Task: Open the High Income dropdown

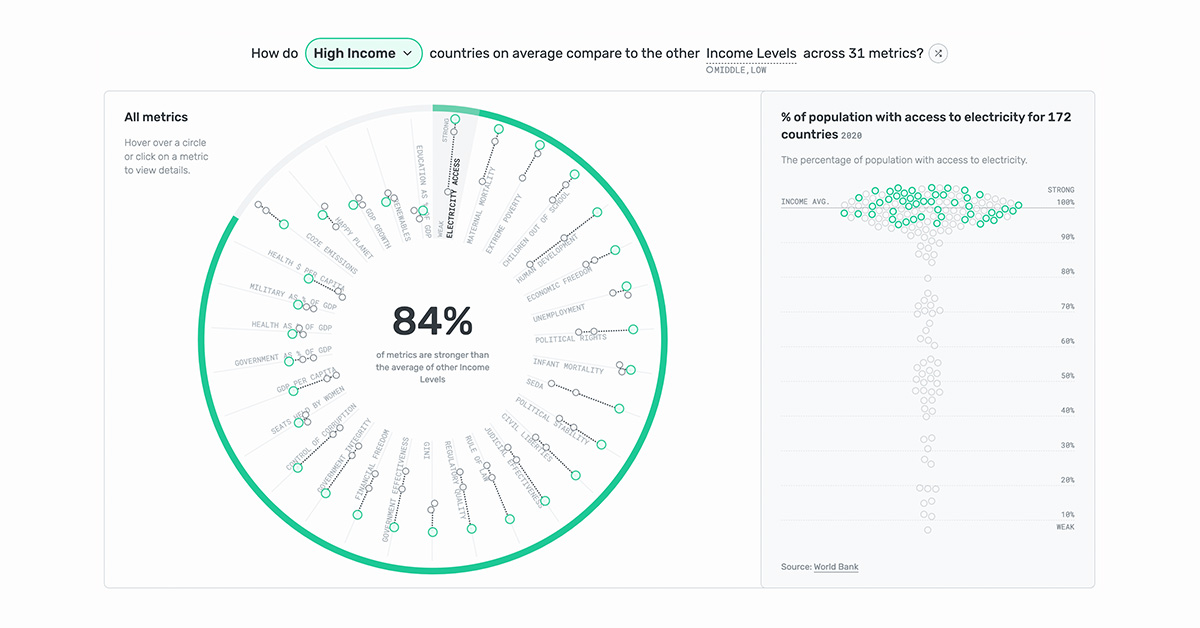Action: click(363, 53)
